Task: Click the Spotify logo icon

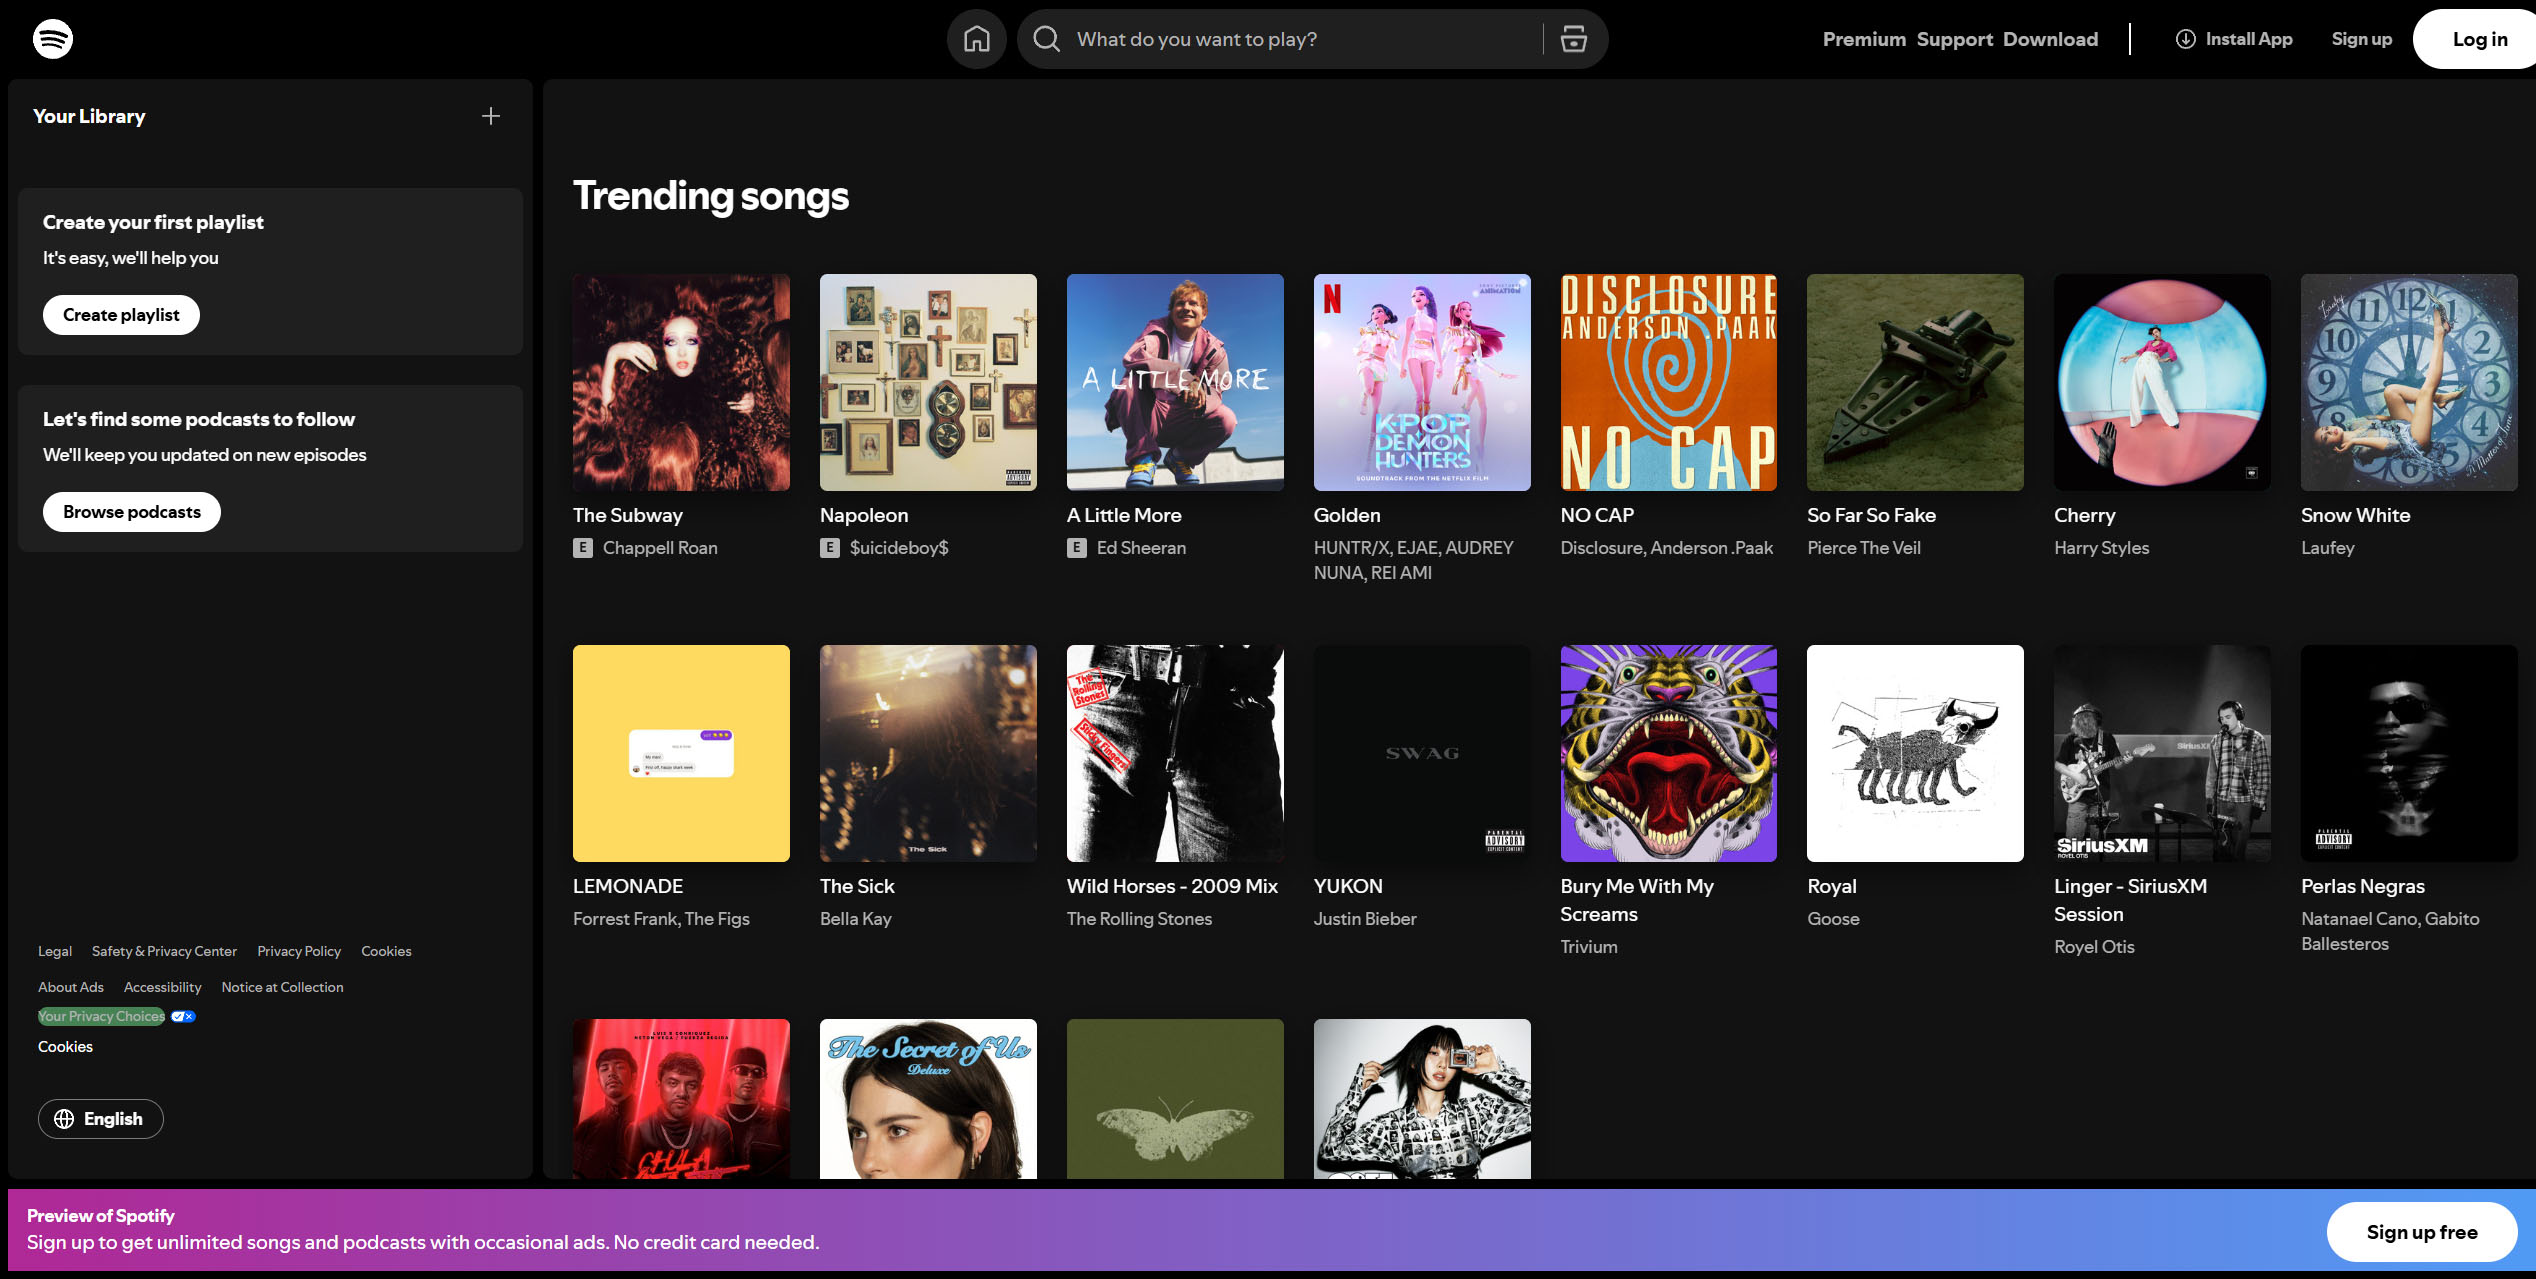Action: click(53, 39)
